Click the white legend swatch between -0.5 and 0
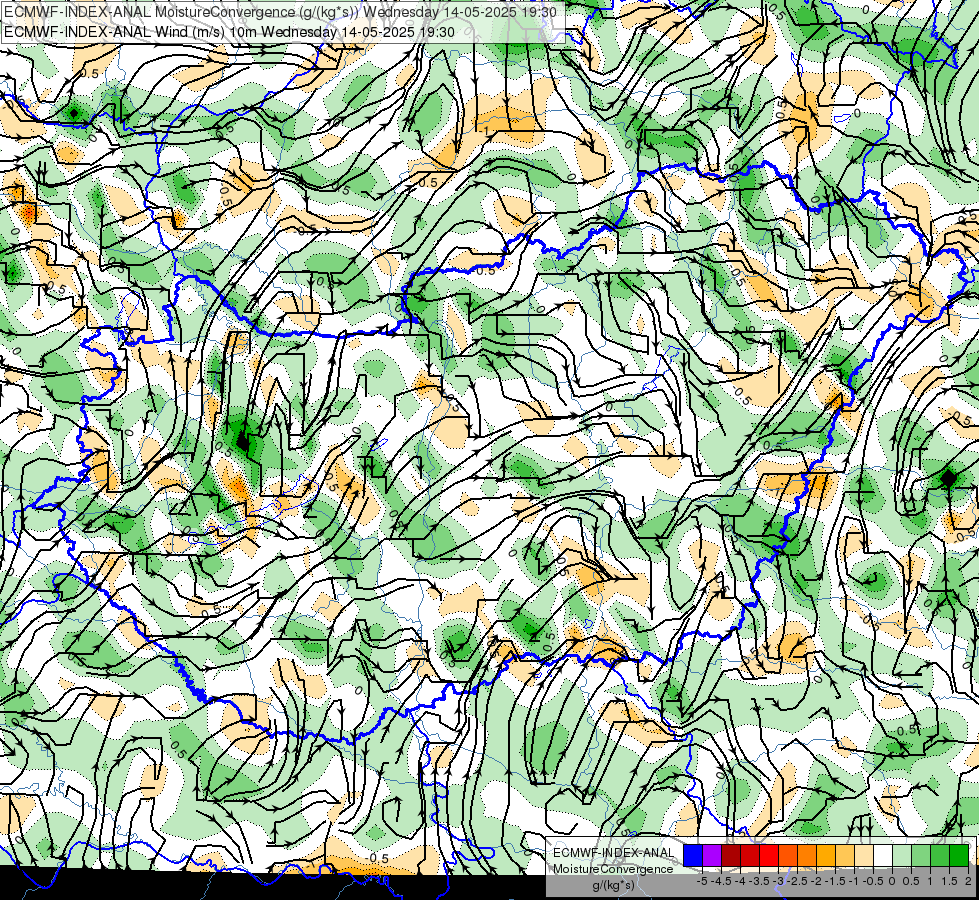This screenshot has width=979, height=900. [882, 855]
